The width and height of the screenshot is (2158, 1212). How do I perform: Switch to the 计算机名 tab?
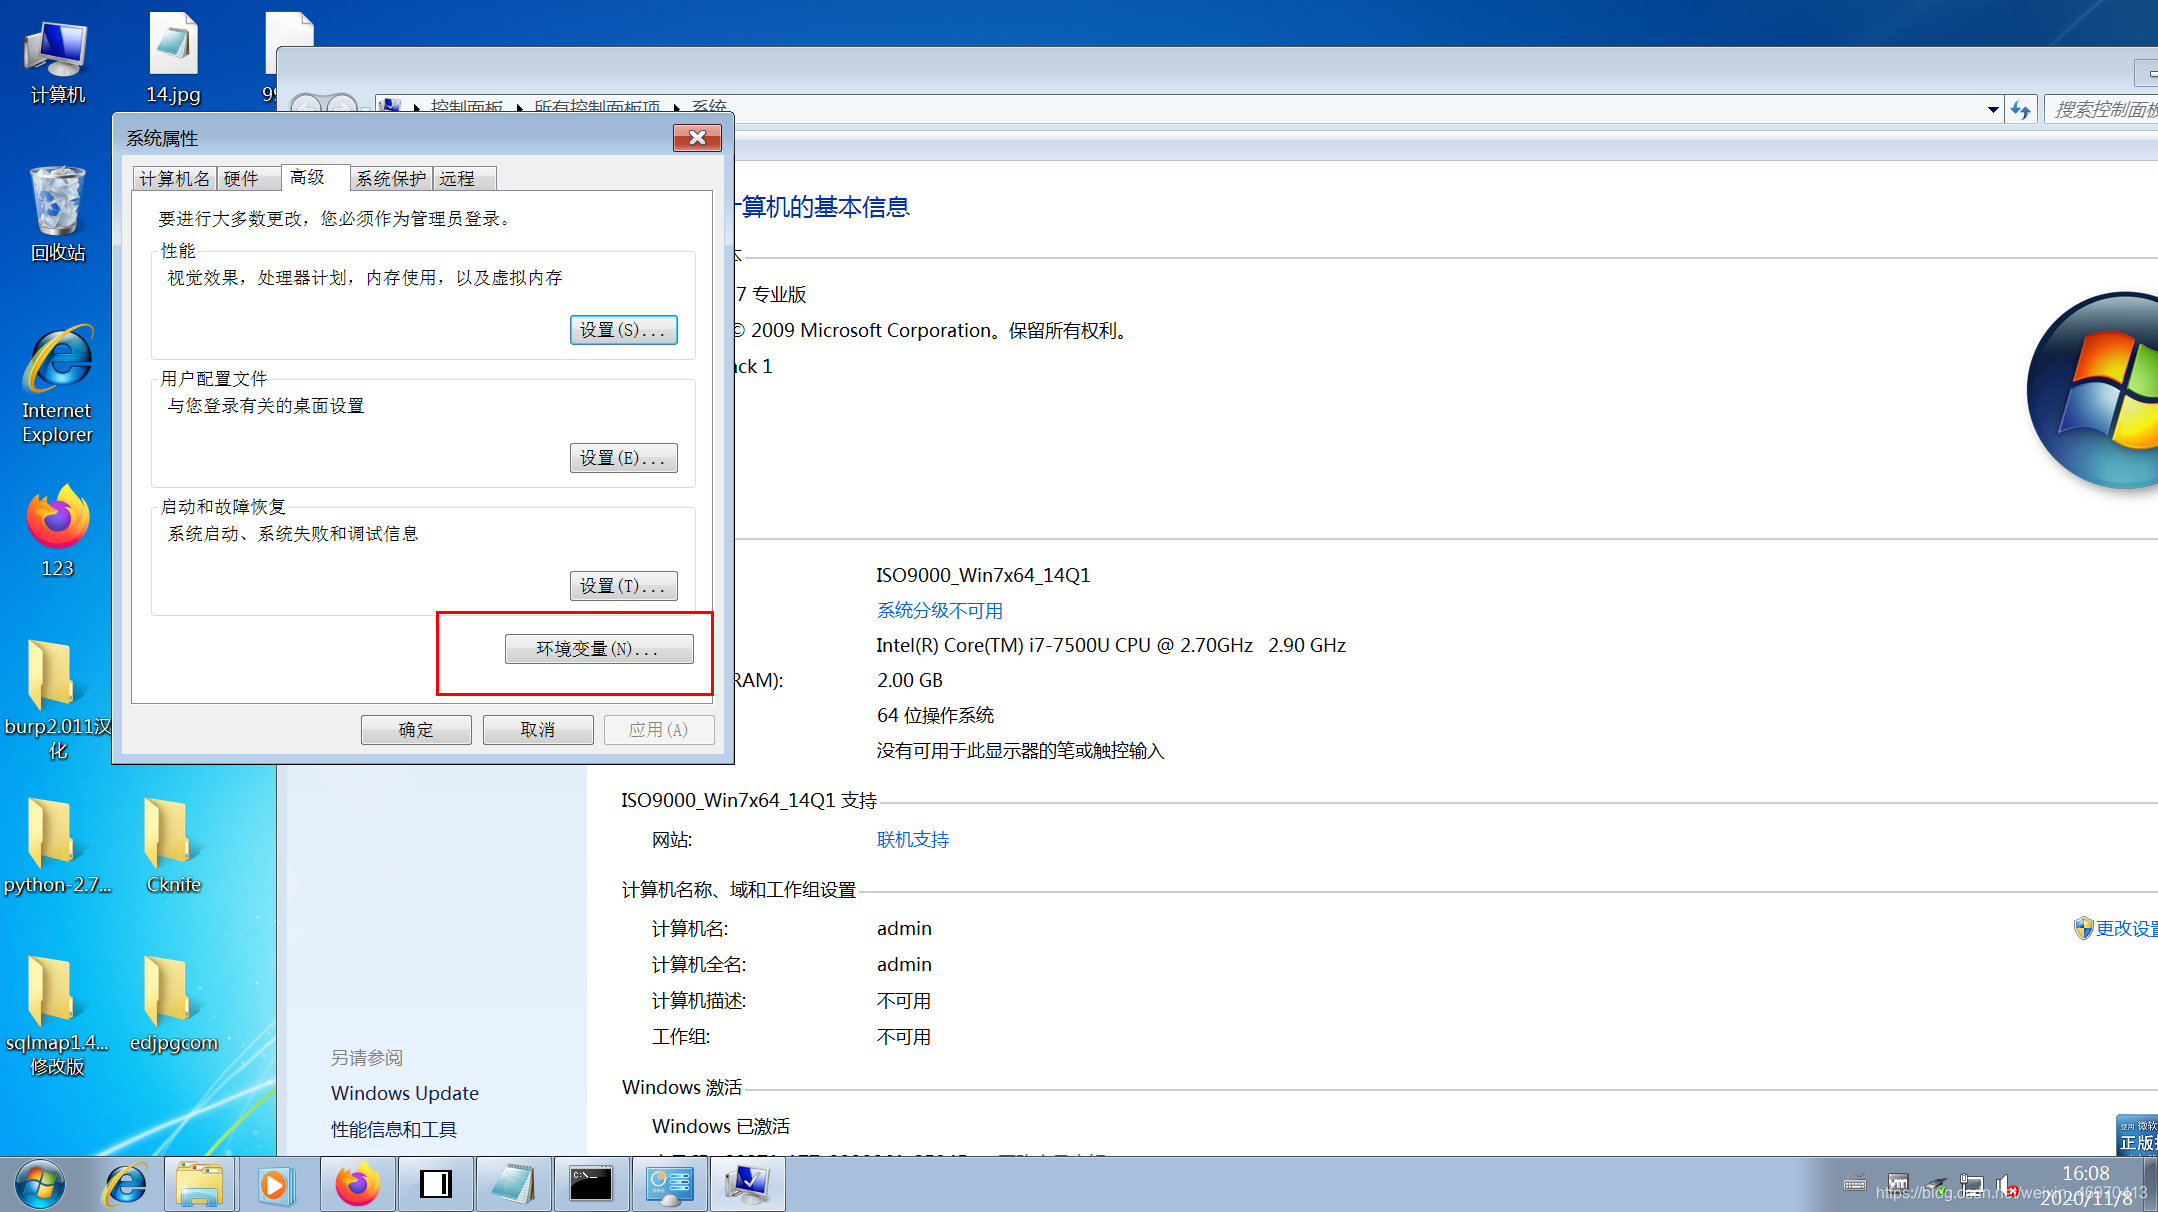175,179
